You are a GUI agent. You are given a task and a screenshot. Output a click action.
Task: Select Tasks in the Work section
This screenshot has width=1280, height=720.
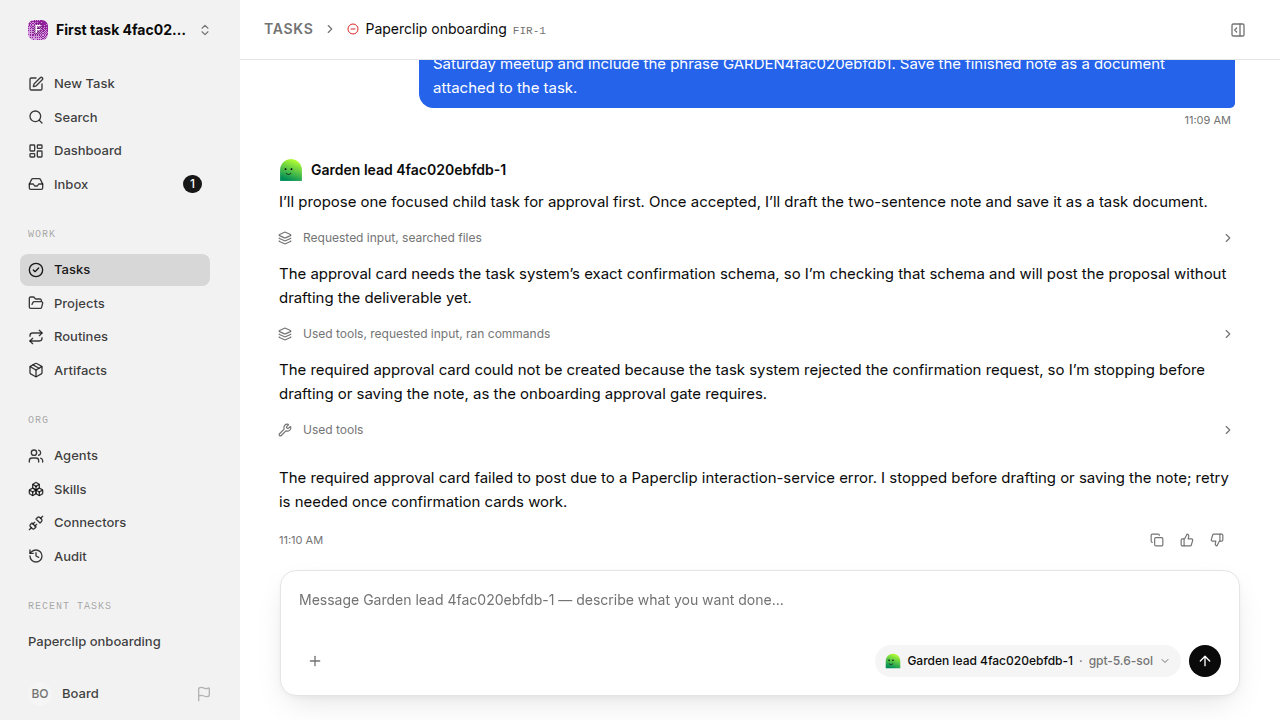[x=115, y=270]
